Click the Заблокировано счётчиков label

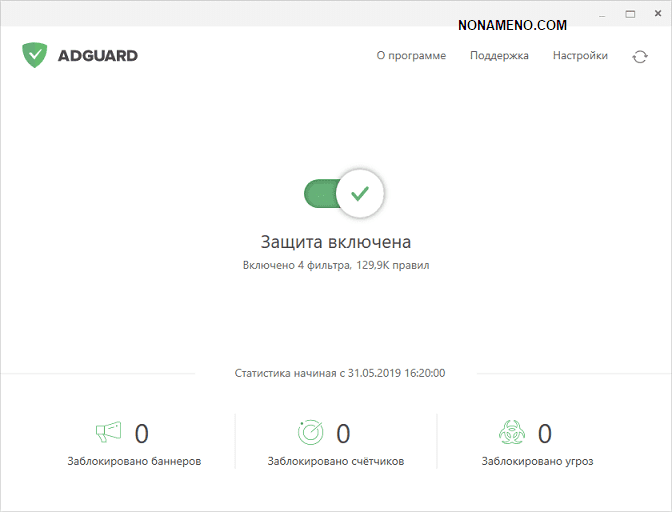(336, 462)
